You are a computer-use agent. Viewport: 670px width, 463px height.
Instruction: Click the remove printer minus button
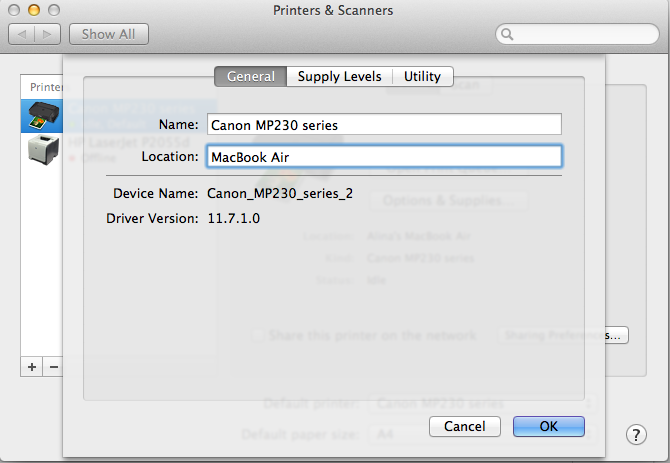click(53, 367)
